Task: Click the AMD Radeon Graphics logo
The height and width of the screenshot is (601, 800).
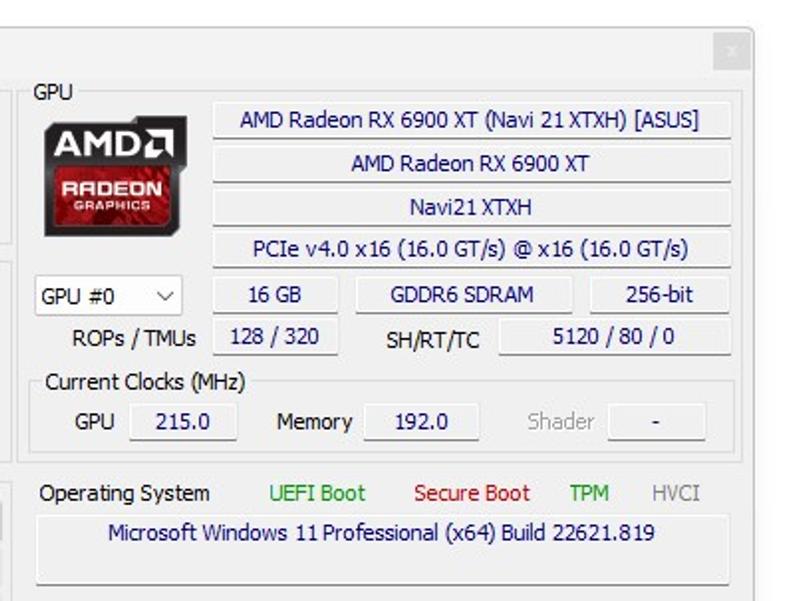Action: (x=115, y=175)
